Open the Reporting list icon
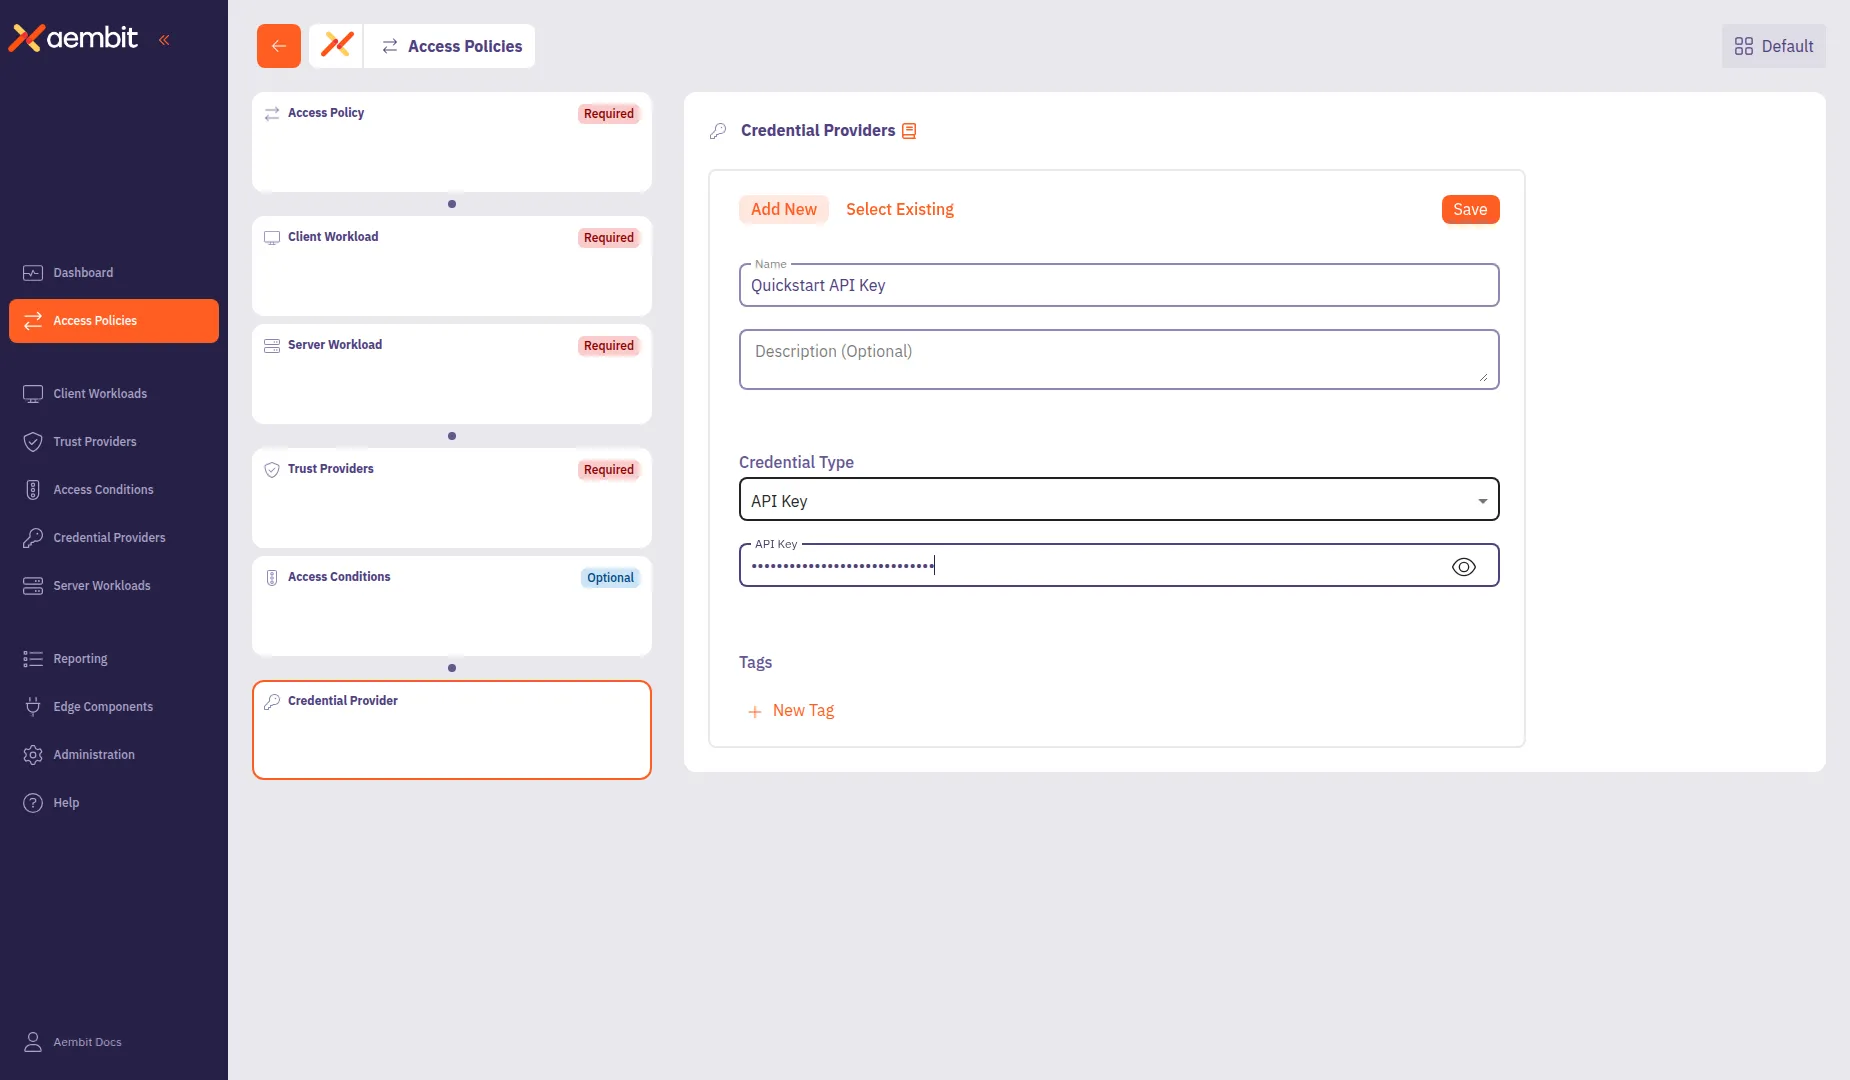The width and height of the screenshot is (1850, 1080). 32,658
